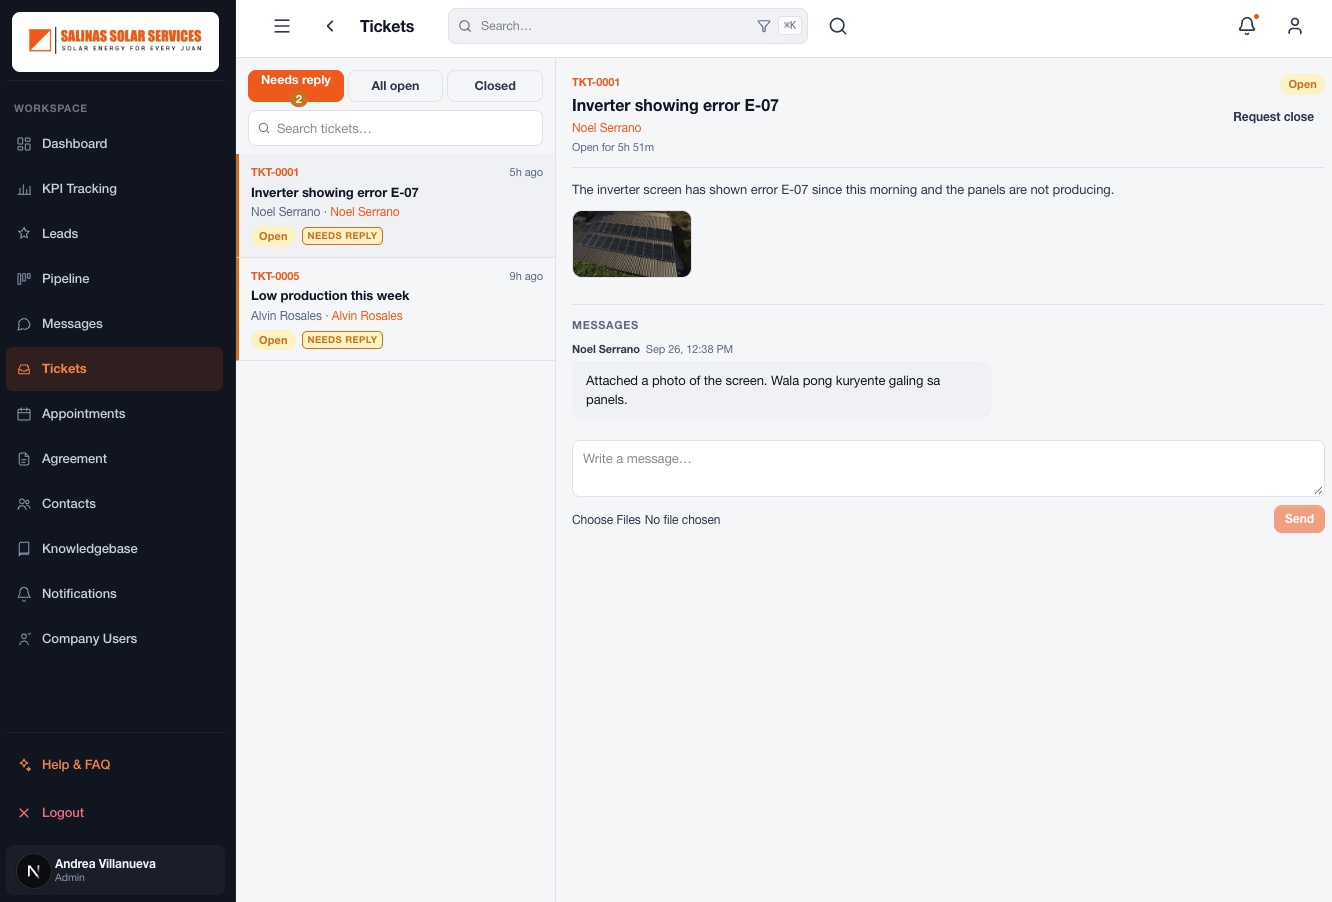Select the Needs reply tab
Screen dimensions: 1332x902
coord(296,86)
